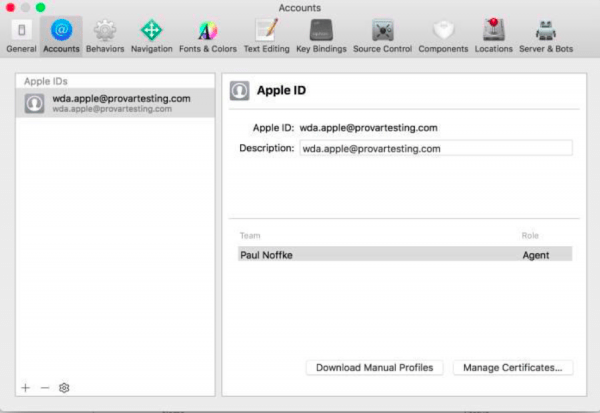The height and width of the screenshot is (413, 600).
Task: Select wda.apple@provartesting.com in Apple IDs list
Action: (115, 103)
